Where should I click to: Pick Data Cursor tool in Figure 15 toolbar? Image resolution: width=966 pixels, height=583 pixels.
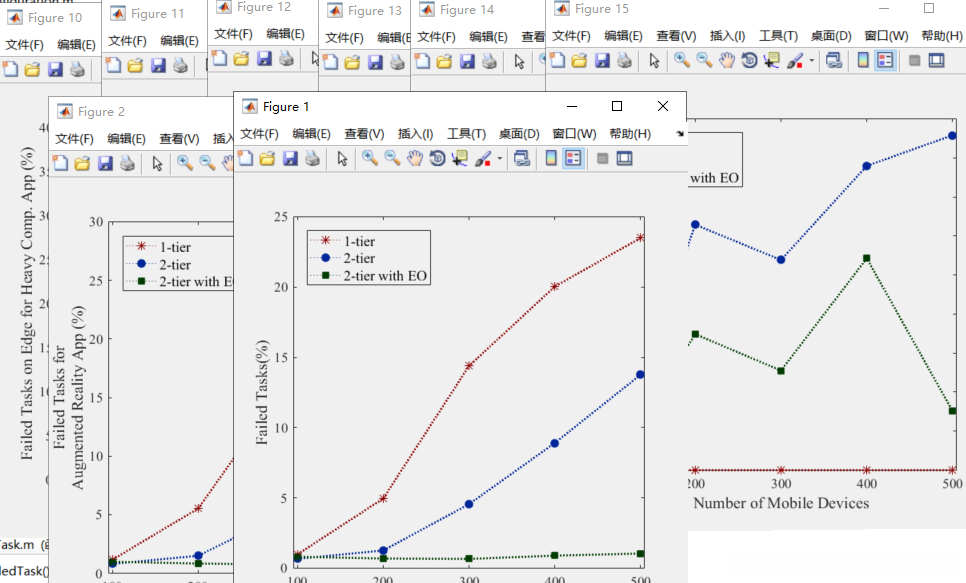pyautogui.click(x=771, y=60)
